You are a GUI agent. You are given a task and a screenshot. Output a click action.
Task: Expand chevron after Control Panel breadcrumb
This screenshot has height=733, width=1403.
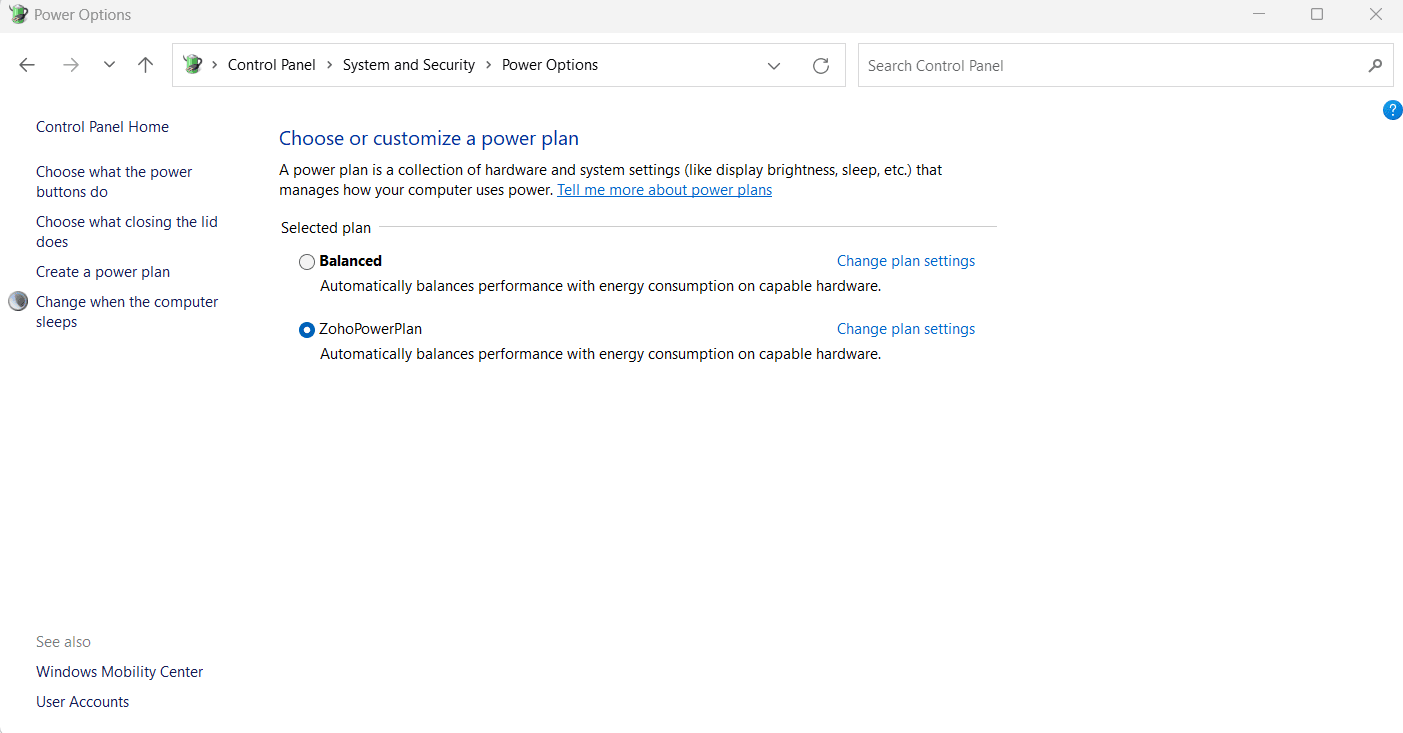coord(329,65)
